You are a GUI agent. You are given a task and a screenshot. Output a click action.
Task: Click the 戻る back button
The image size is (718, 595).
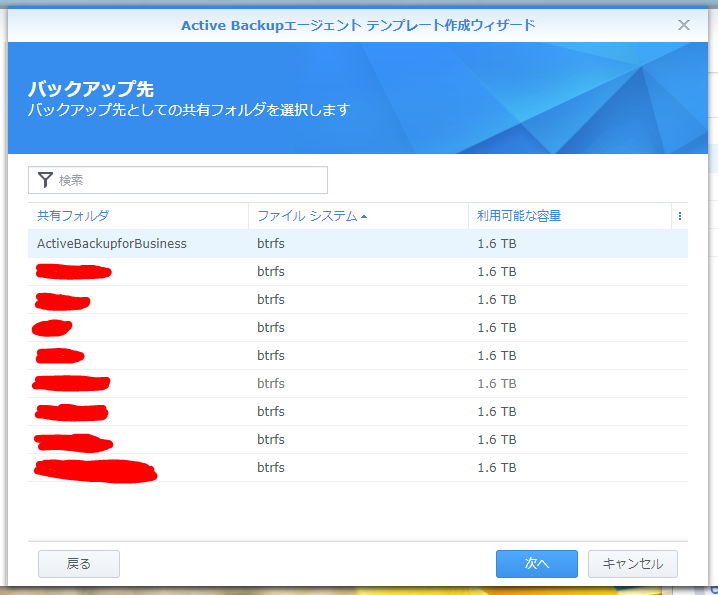79,564
